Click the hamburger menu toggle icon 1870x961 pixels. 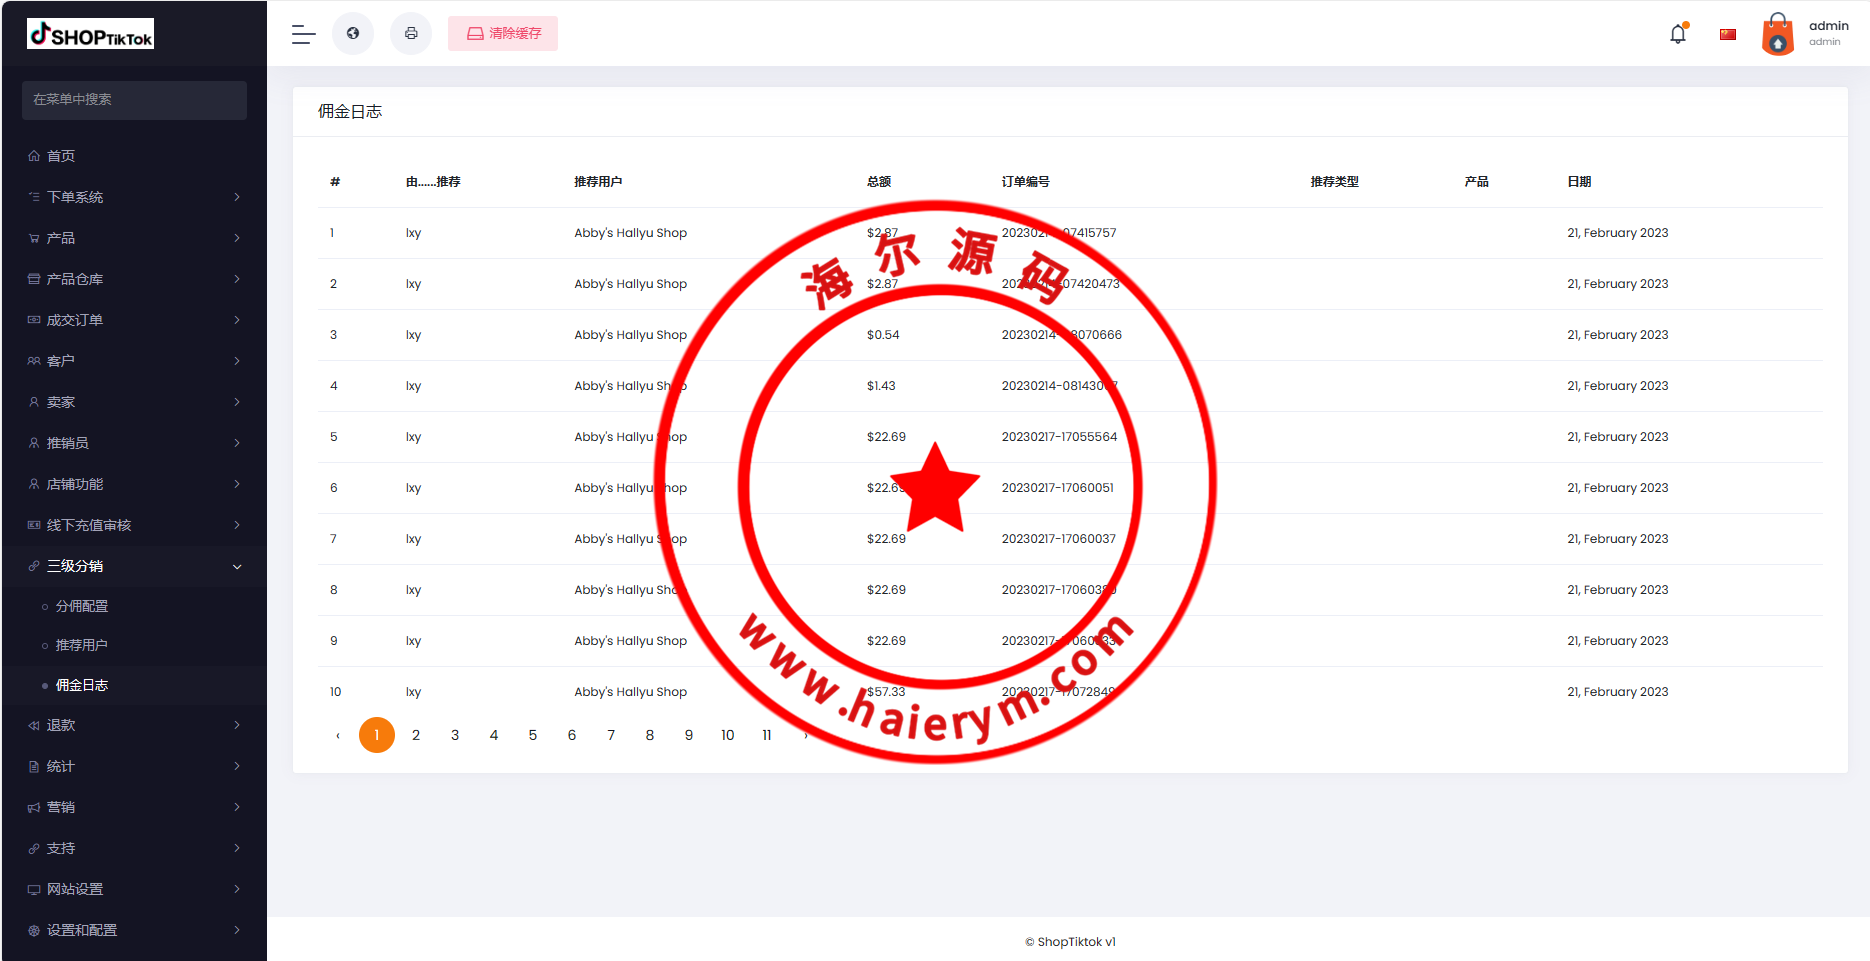(303, 34)
